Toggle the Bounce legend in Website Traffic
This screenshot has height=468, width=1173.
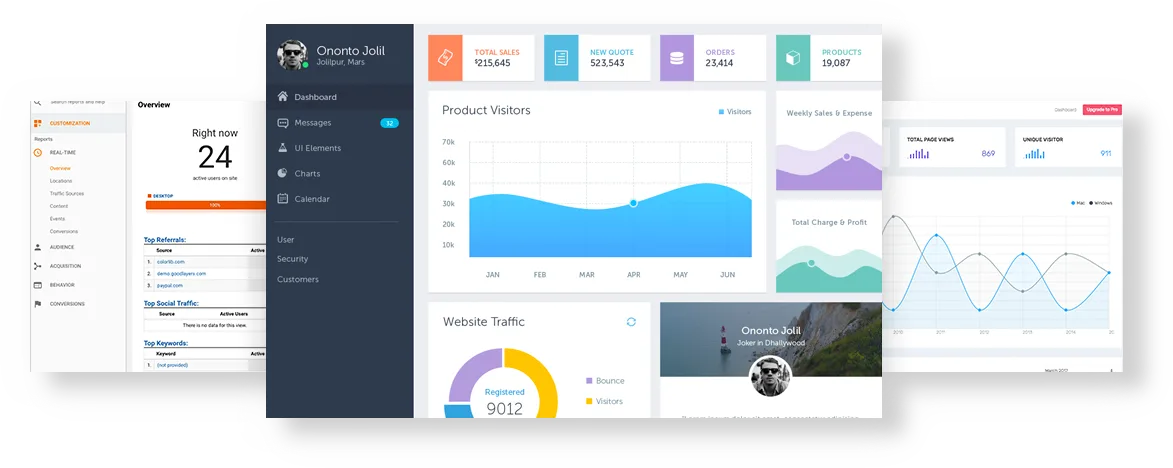click(604, 381)
